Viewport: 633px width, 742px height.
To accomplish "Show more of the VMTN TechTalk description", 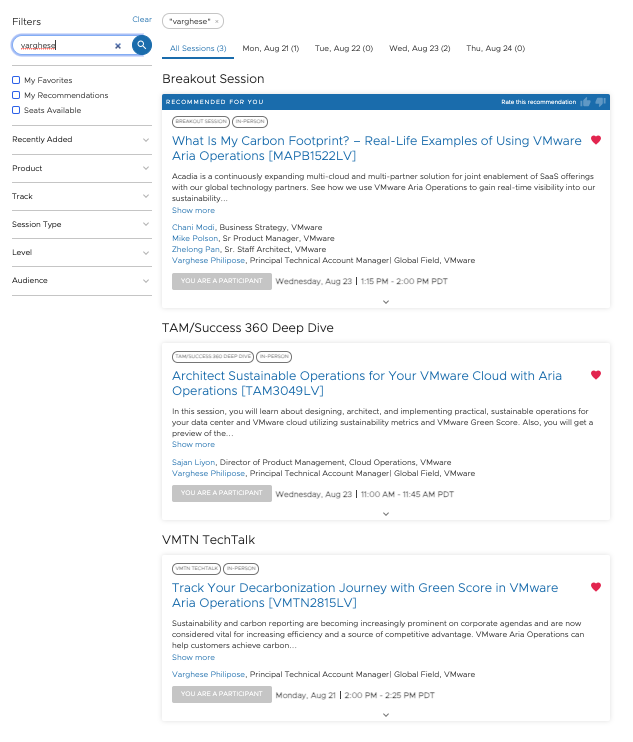I will [x=193, y=657].
